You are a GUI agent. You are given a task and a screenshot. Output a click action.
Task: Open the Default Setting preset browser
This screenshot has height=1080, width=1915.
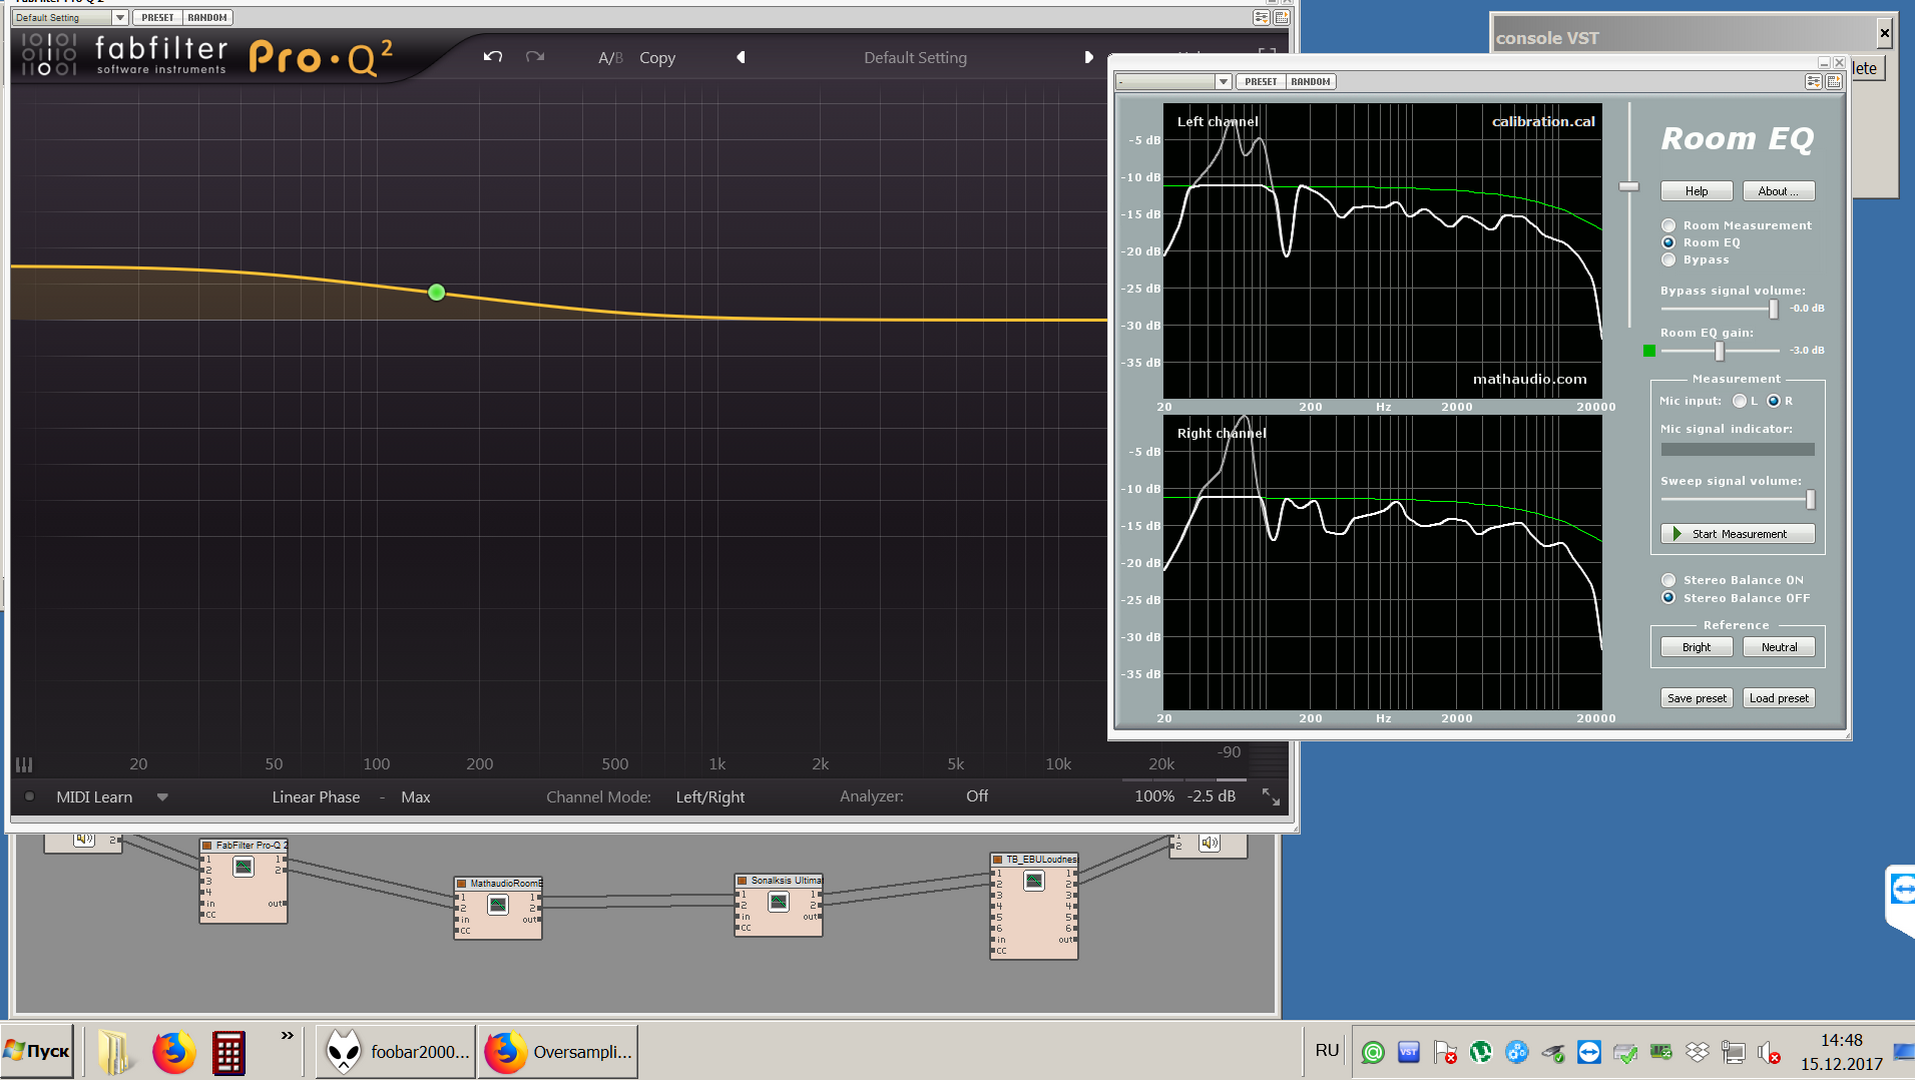915,57
